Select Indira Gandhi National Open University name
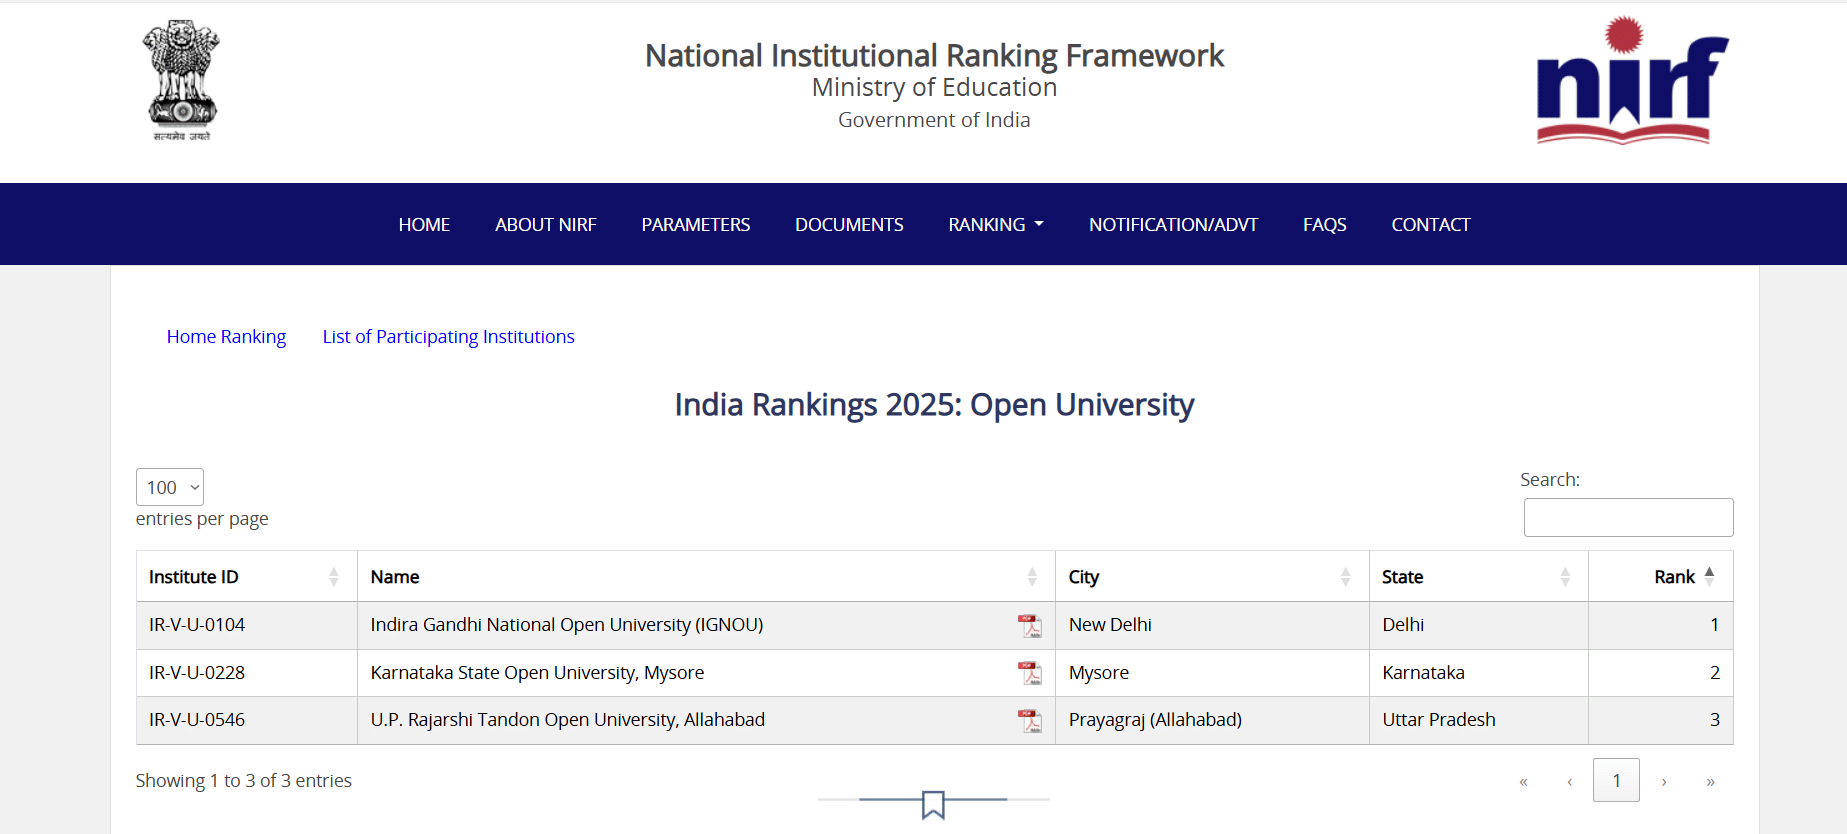The height and width of the screenshot is (834, 1847). 567,625
